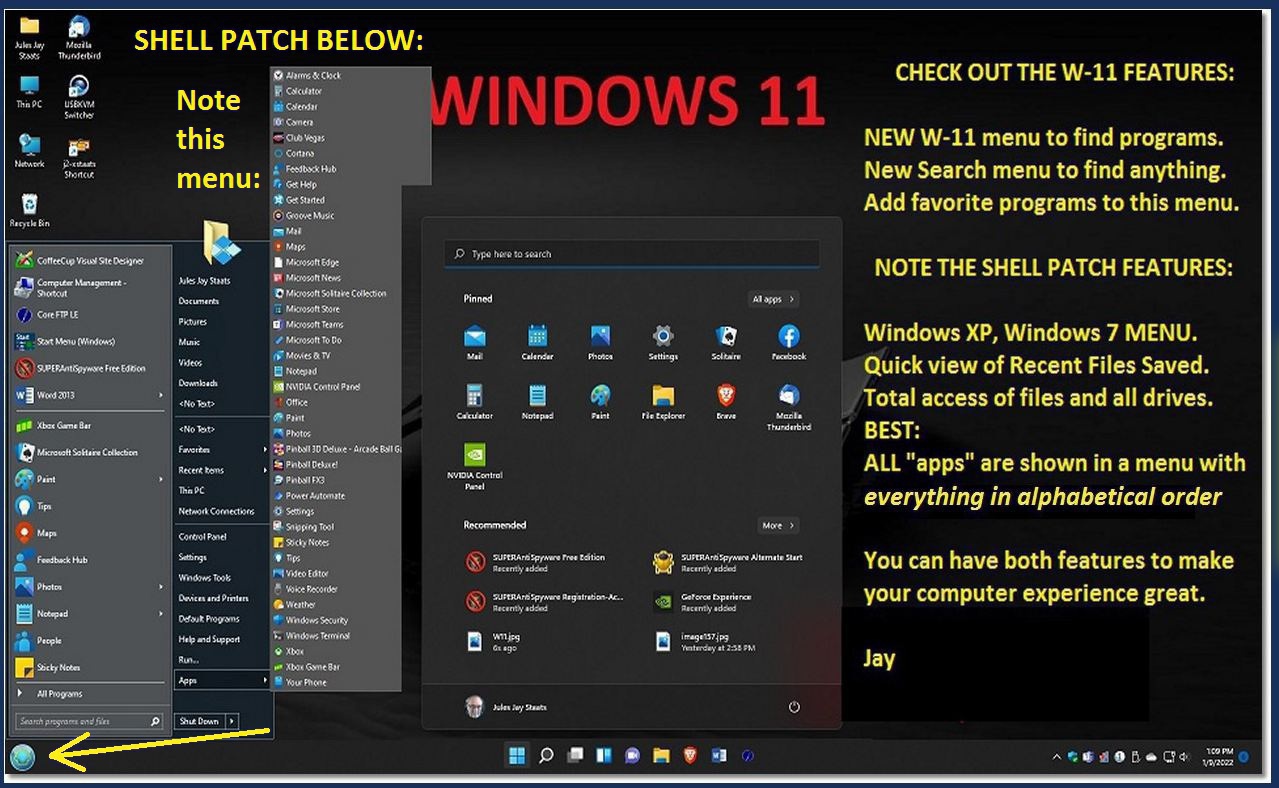Open NVIDIA Control Panel pinned tile
Image resolution: width=1279 pixels, height=788 pixels.
[474, 466]
